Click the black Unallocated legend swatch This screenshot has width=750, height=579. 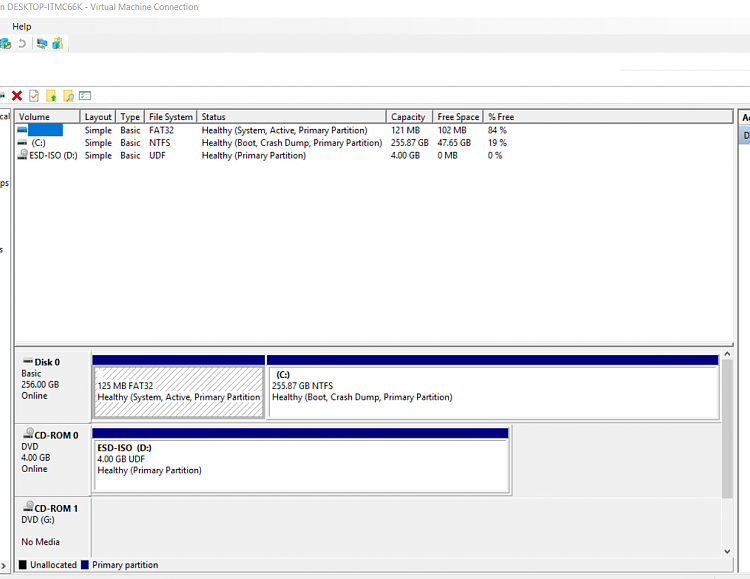coord(22,565)
